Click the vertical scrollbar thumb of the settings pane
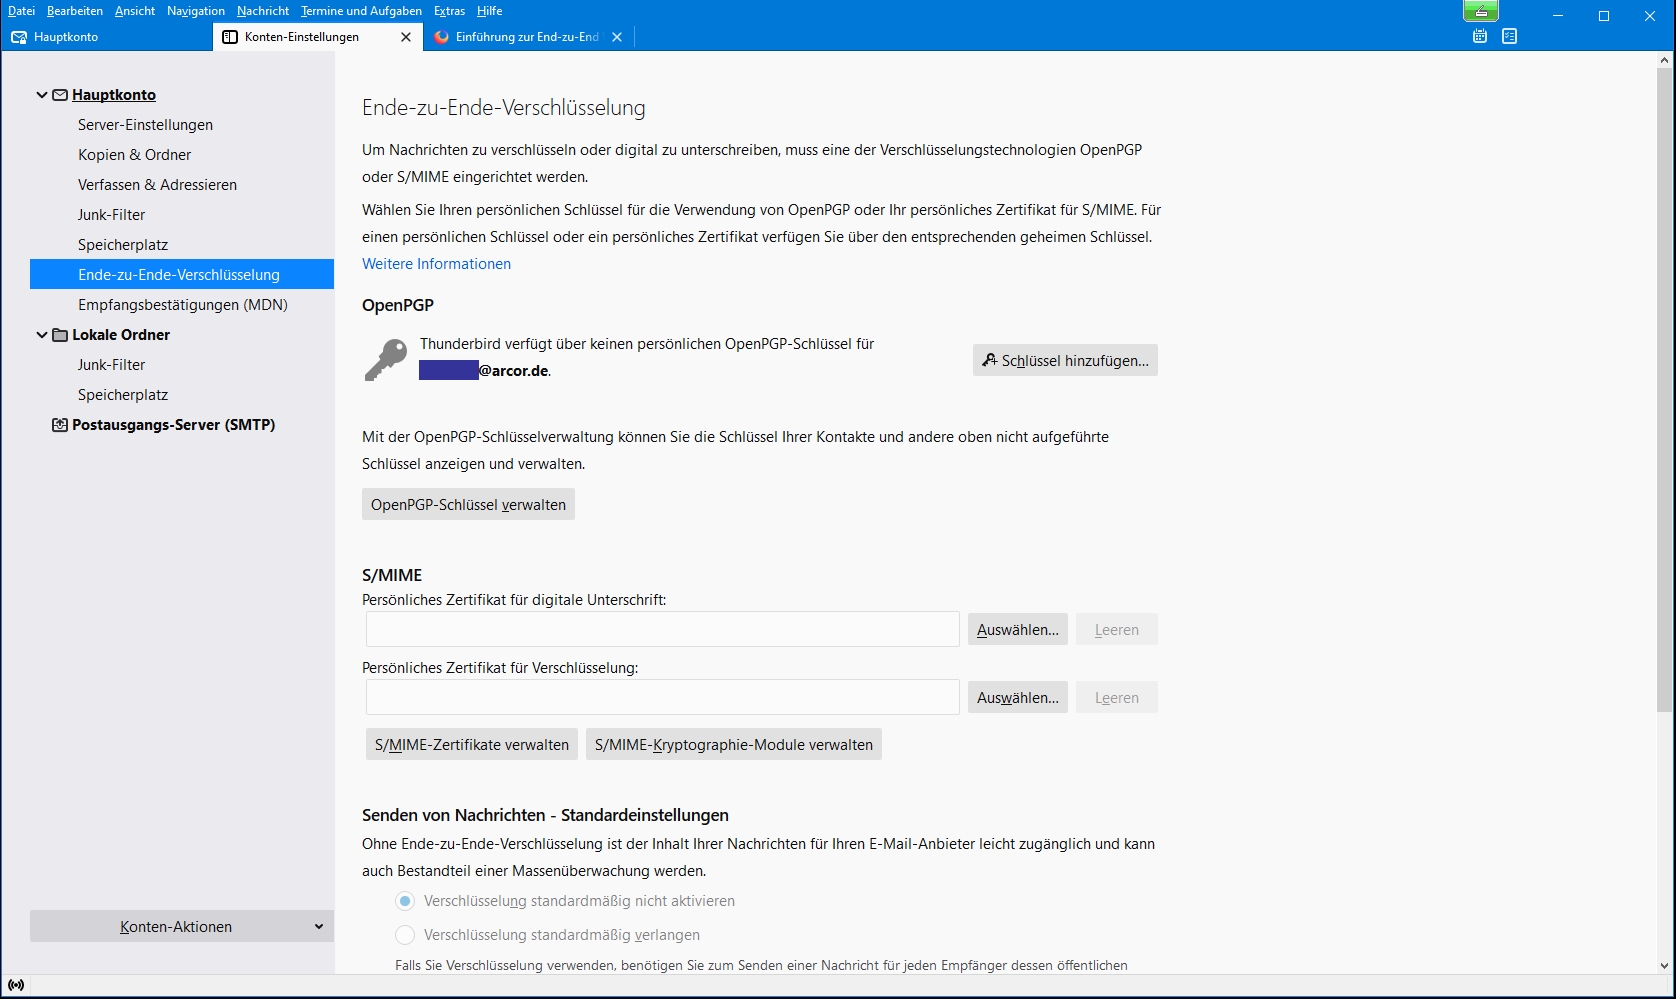The image size is (1676, 999). coord(1664,390)
